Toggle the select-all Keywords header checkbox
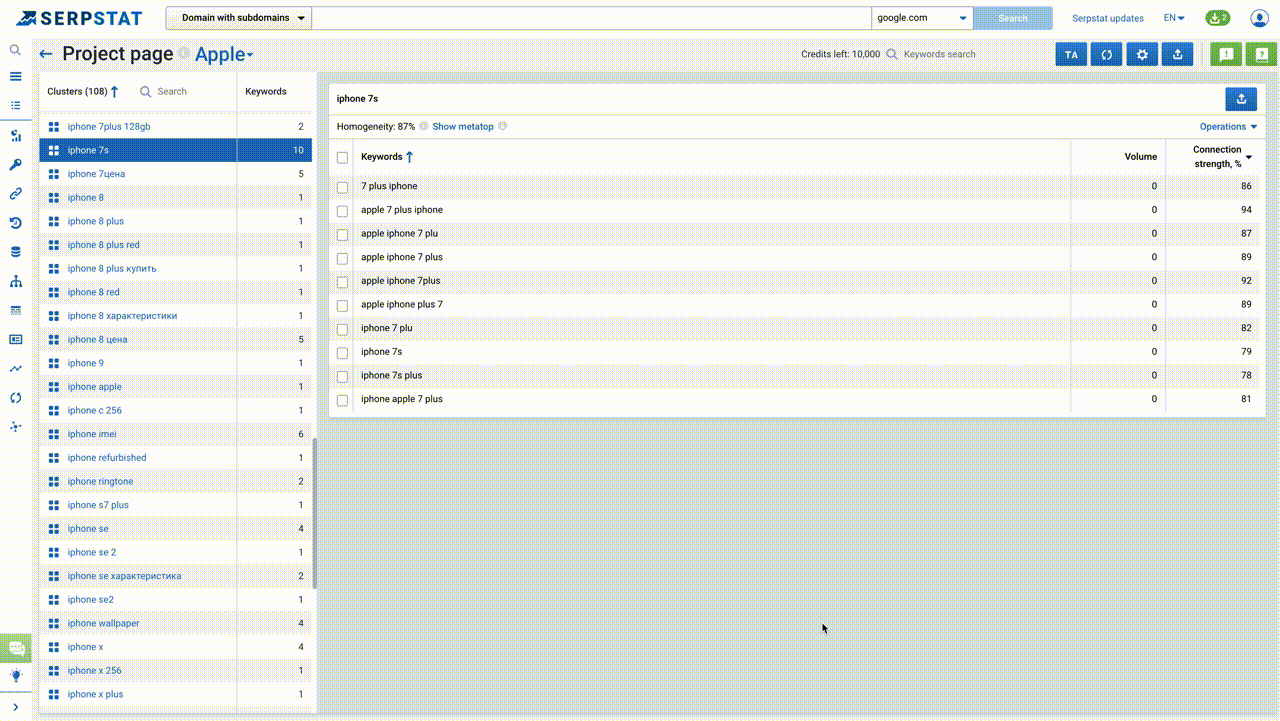 click(343, 158)
